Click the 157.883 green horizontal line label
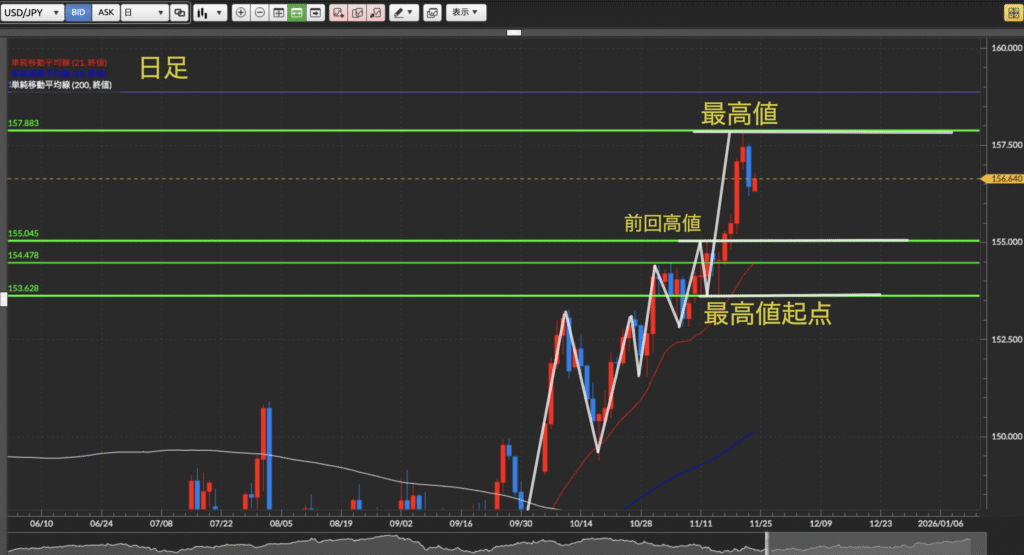Image resolution: width=1024 pixels, height=555 pixels. click(x=24, y=124)
